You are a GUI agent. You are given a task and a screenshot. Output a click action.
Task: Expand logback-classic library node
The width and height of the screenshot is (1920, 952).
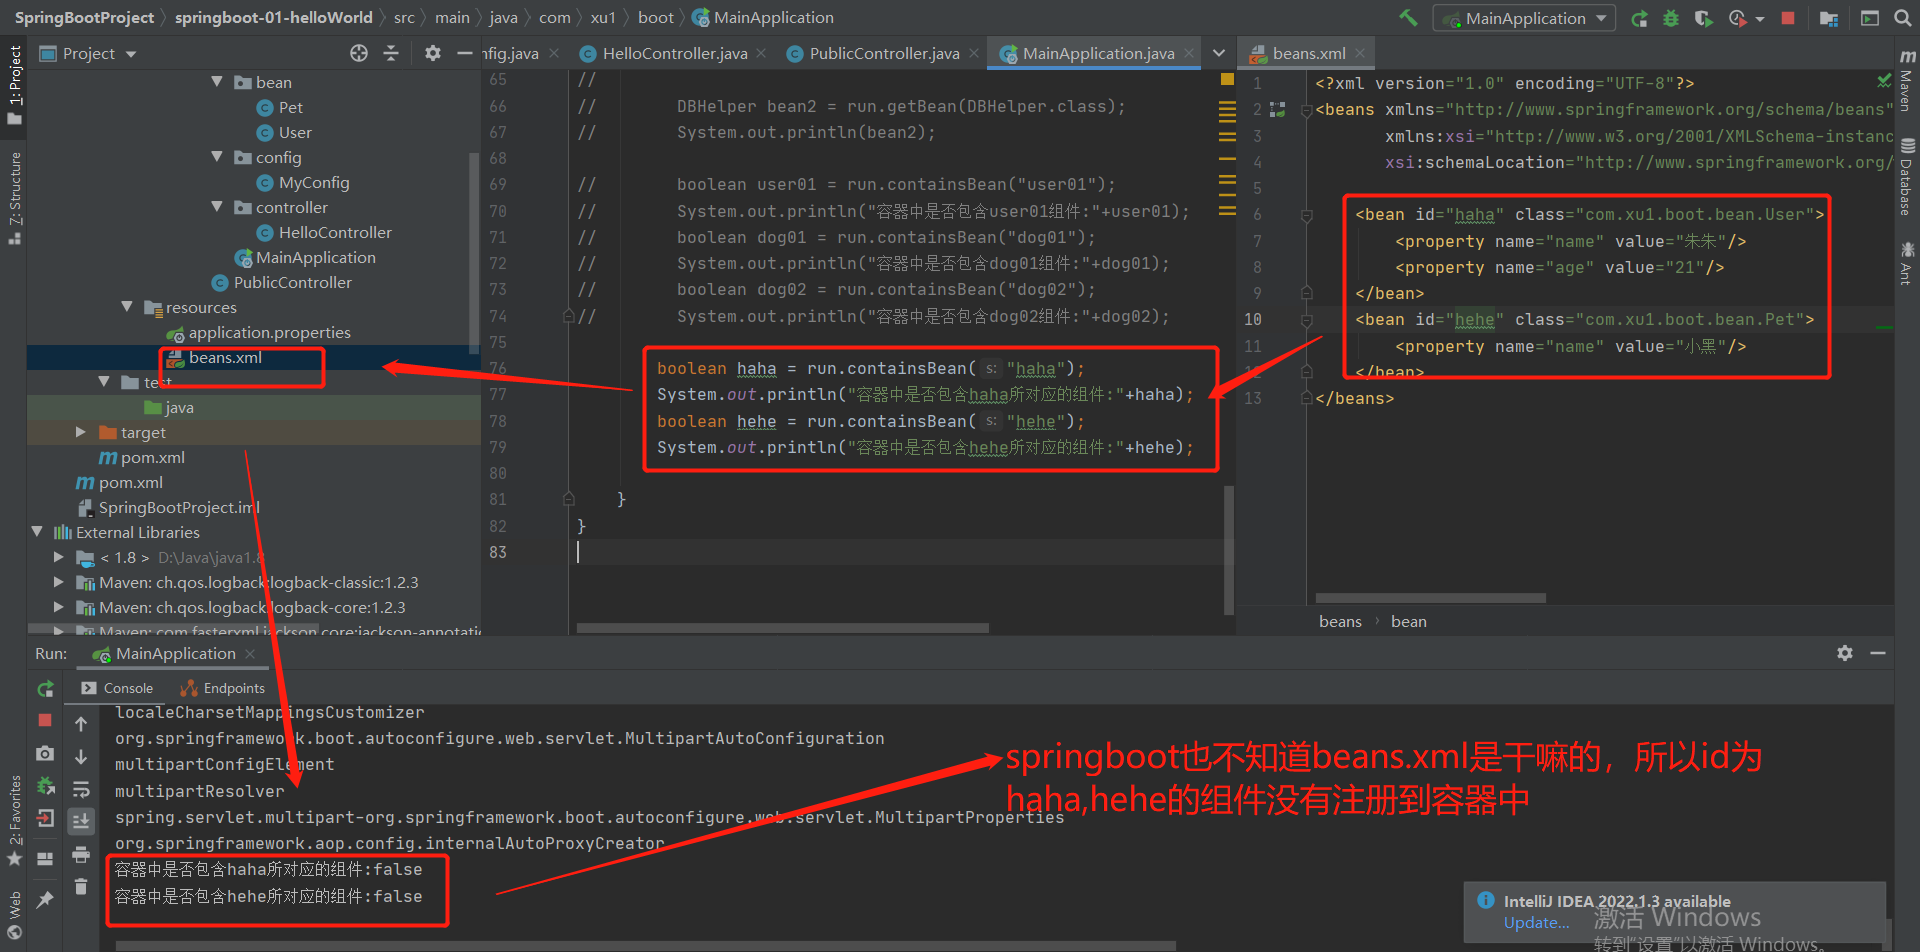coord(58,582)
